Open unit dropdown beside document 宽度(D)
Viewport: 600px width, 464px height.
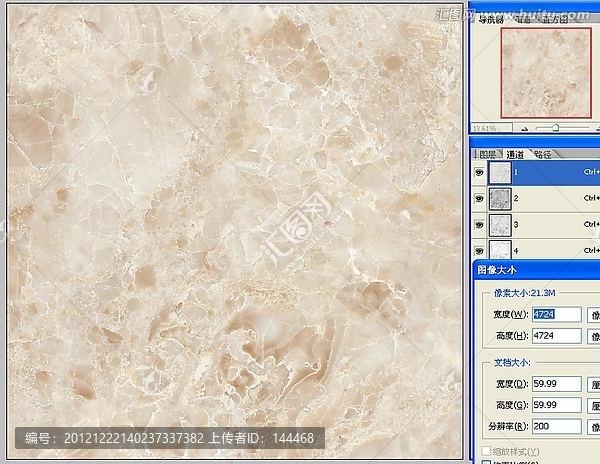pos(593,384)
